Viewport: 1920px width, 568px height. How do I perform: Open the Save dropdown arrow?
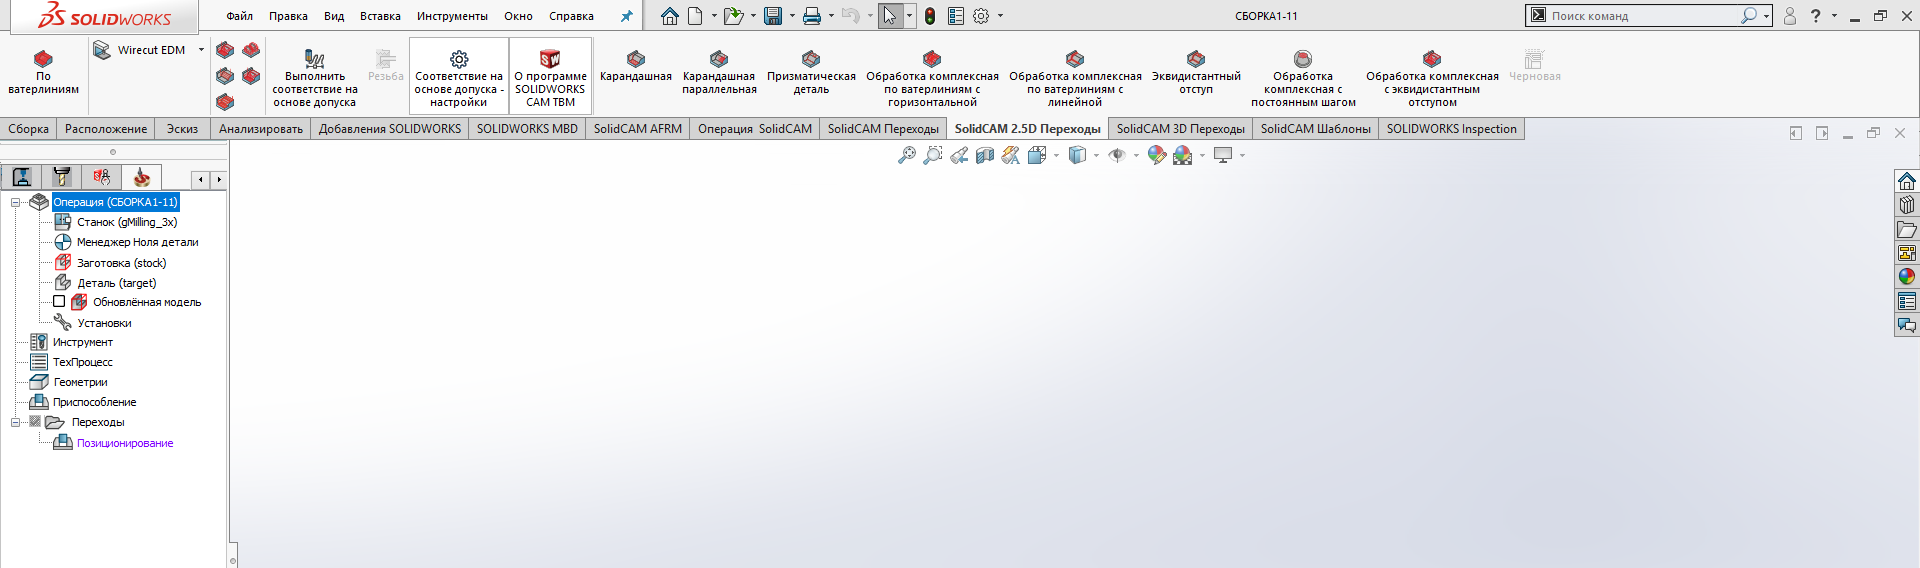pyautogui.click(x=792, y=16)
